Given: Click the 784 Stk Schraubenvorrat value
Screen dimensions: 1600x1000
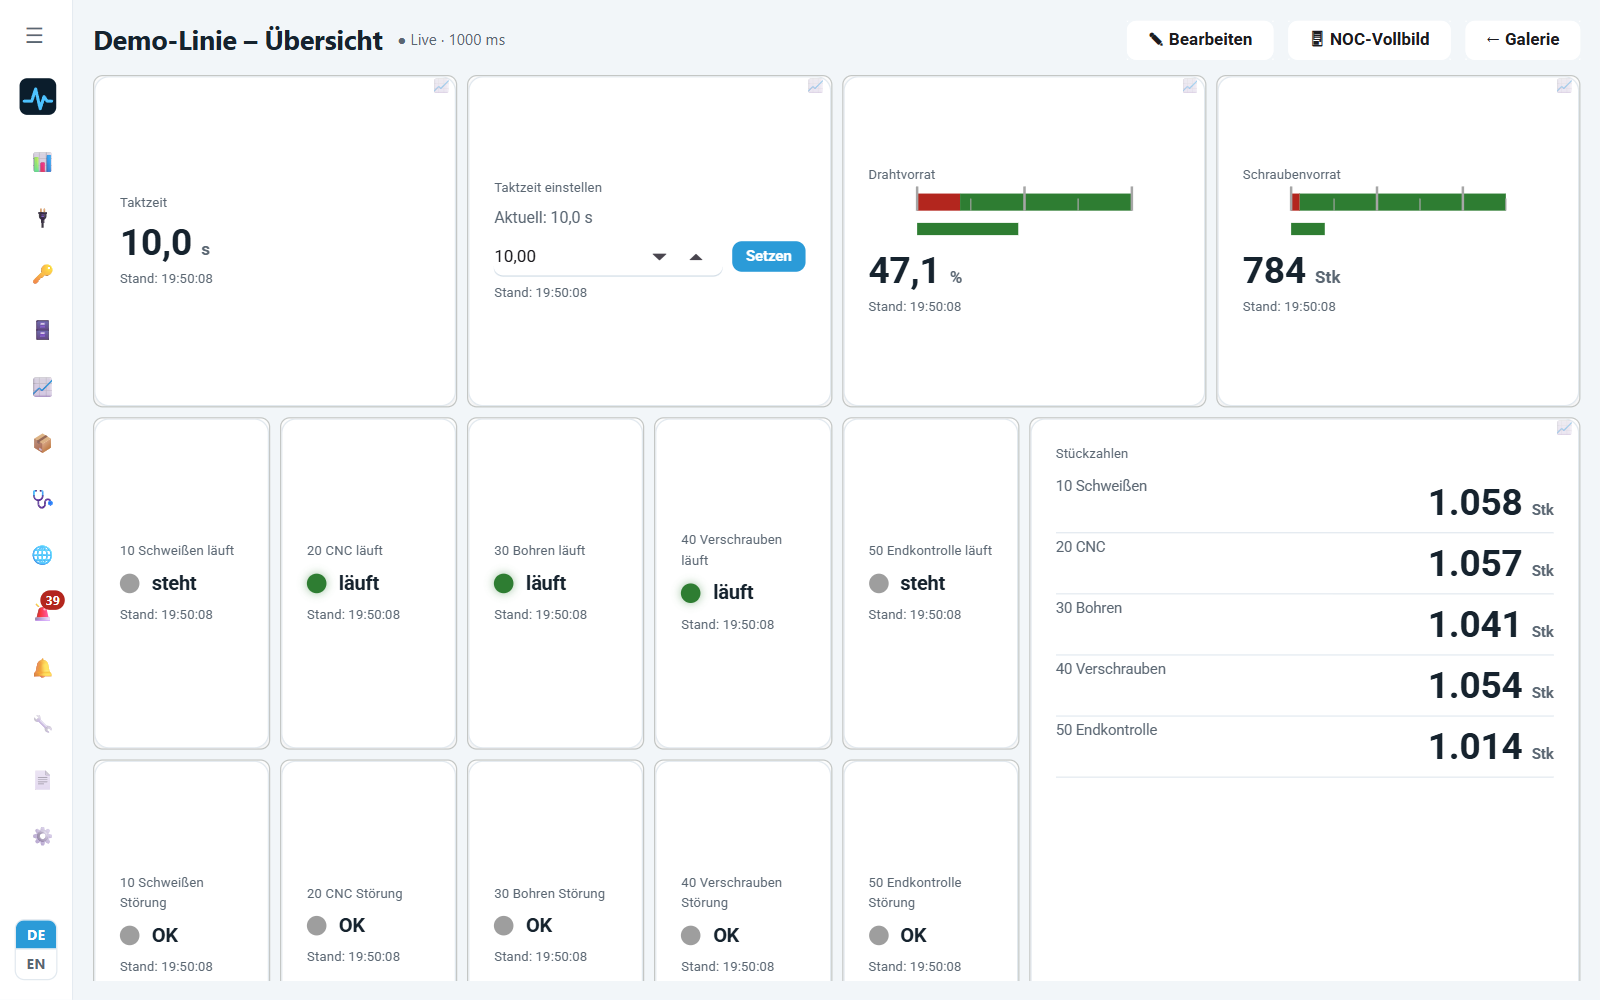Looking at the screenshot, I should (x=1291, y=271).
